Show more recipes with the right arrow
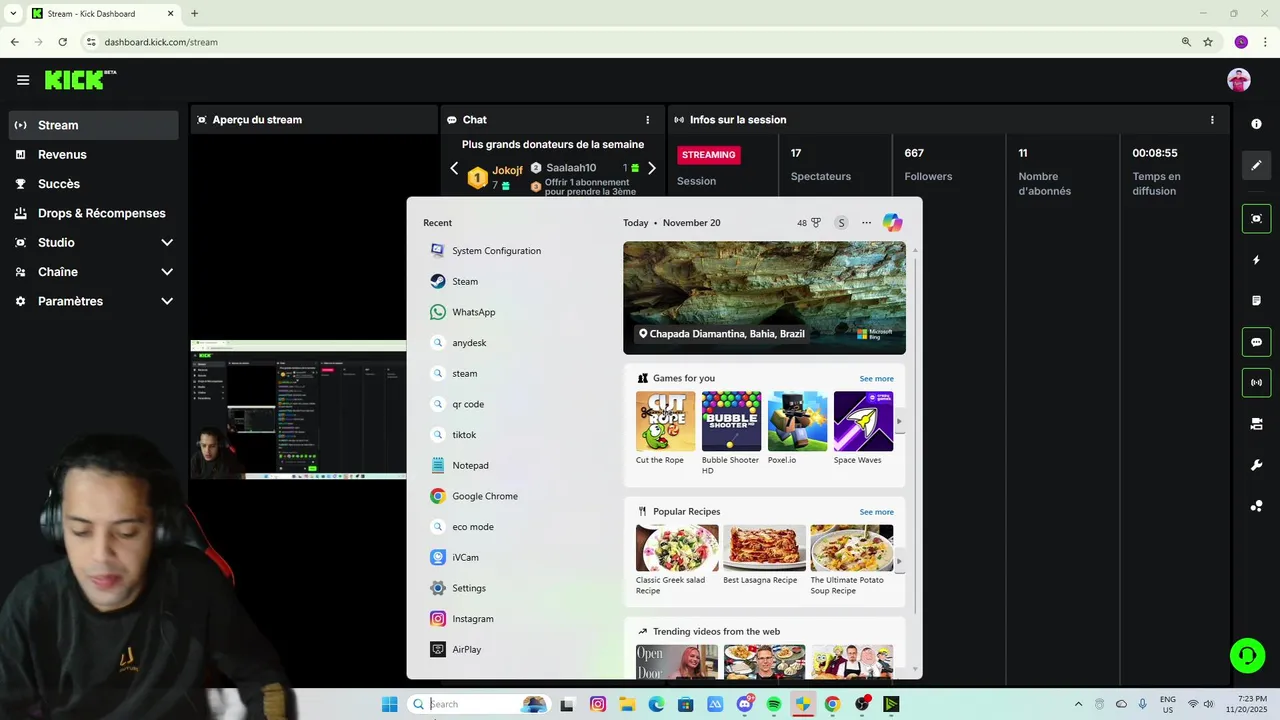 [x=899, y=561]
